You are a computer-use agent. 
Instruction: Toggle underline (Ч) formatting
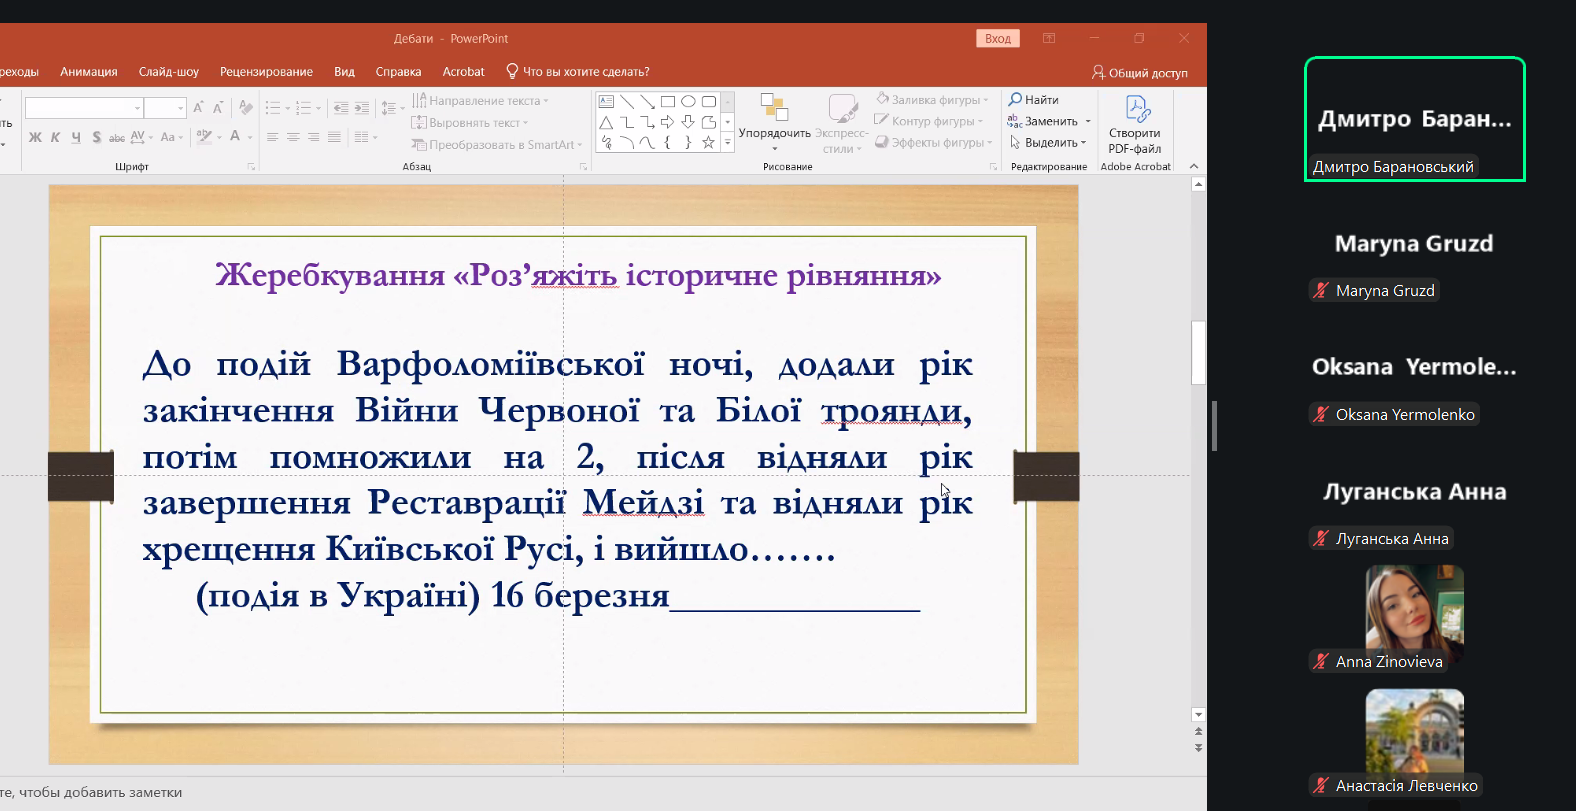pos(76,137)
